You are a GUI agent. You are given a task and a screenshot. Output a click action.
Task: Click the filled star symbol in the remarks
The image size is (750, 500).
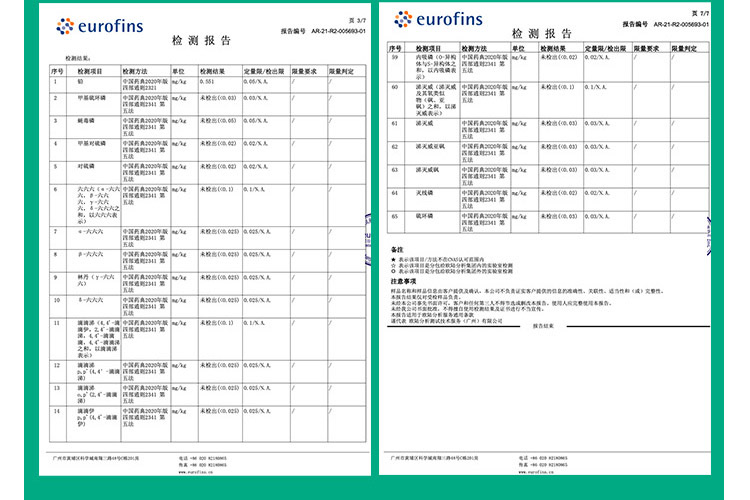pos(393,257)
